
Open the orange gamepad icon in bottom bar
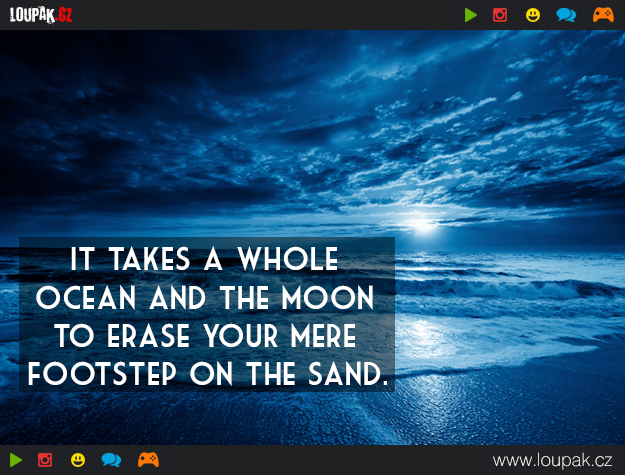(x=148, y=460)
